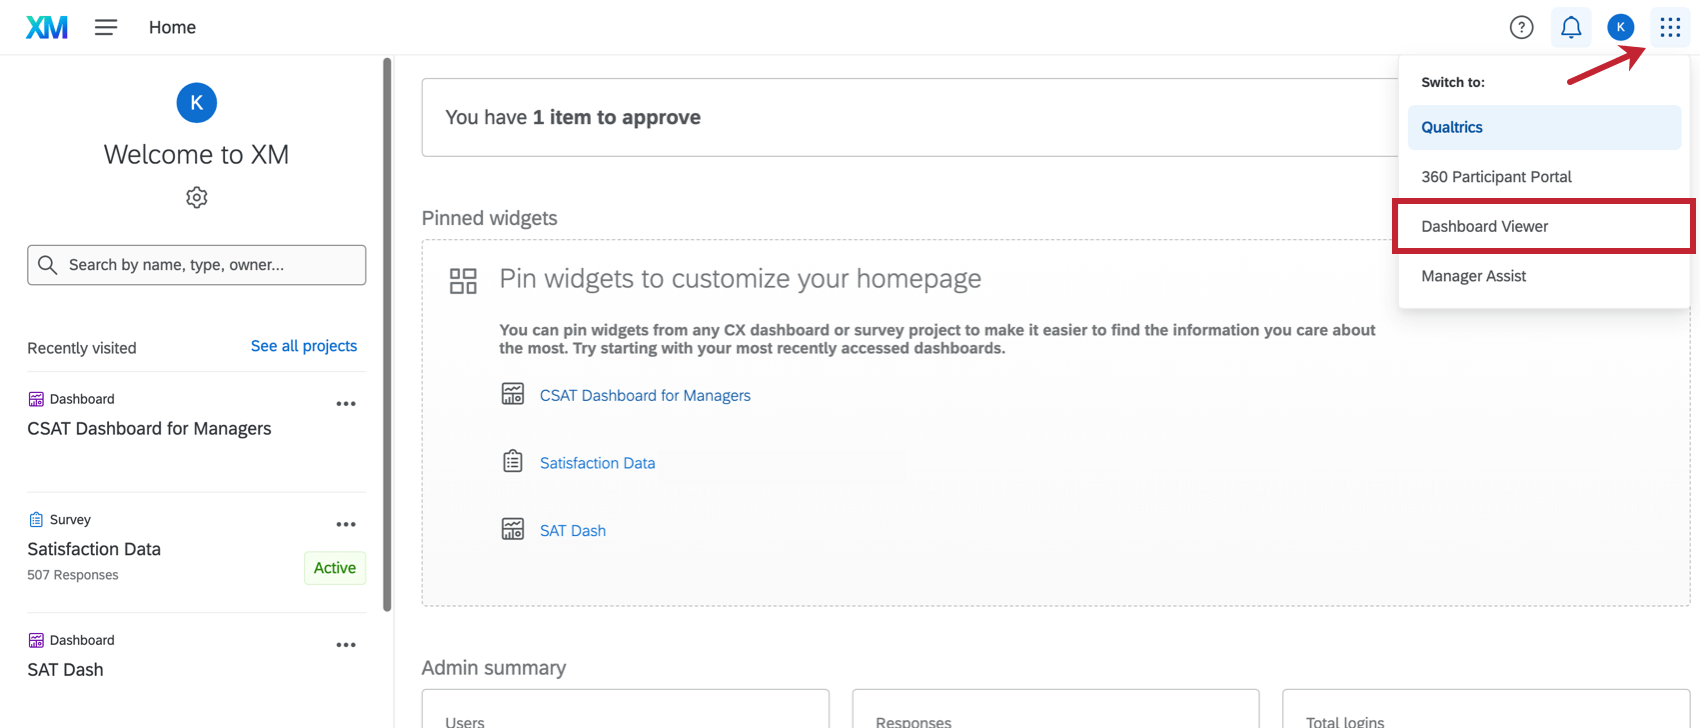Viewport: 1700px width, 728px height.
Task: Click the XM logo
Action: [x=47, y=27]
